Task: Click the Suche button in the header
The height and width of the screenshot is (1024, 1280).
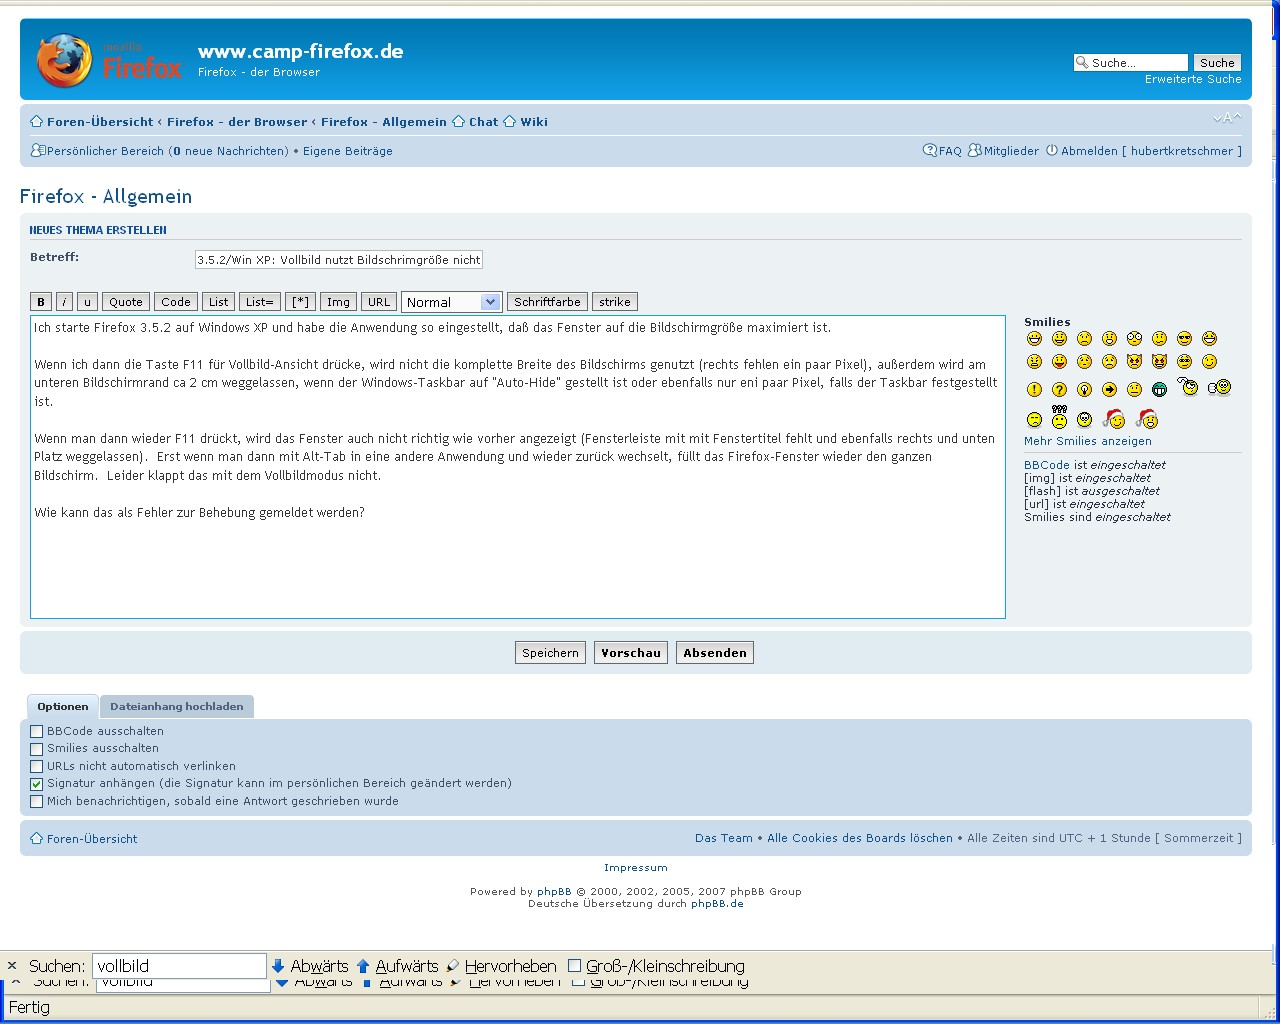Action: click(x=1217, y=63)
